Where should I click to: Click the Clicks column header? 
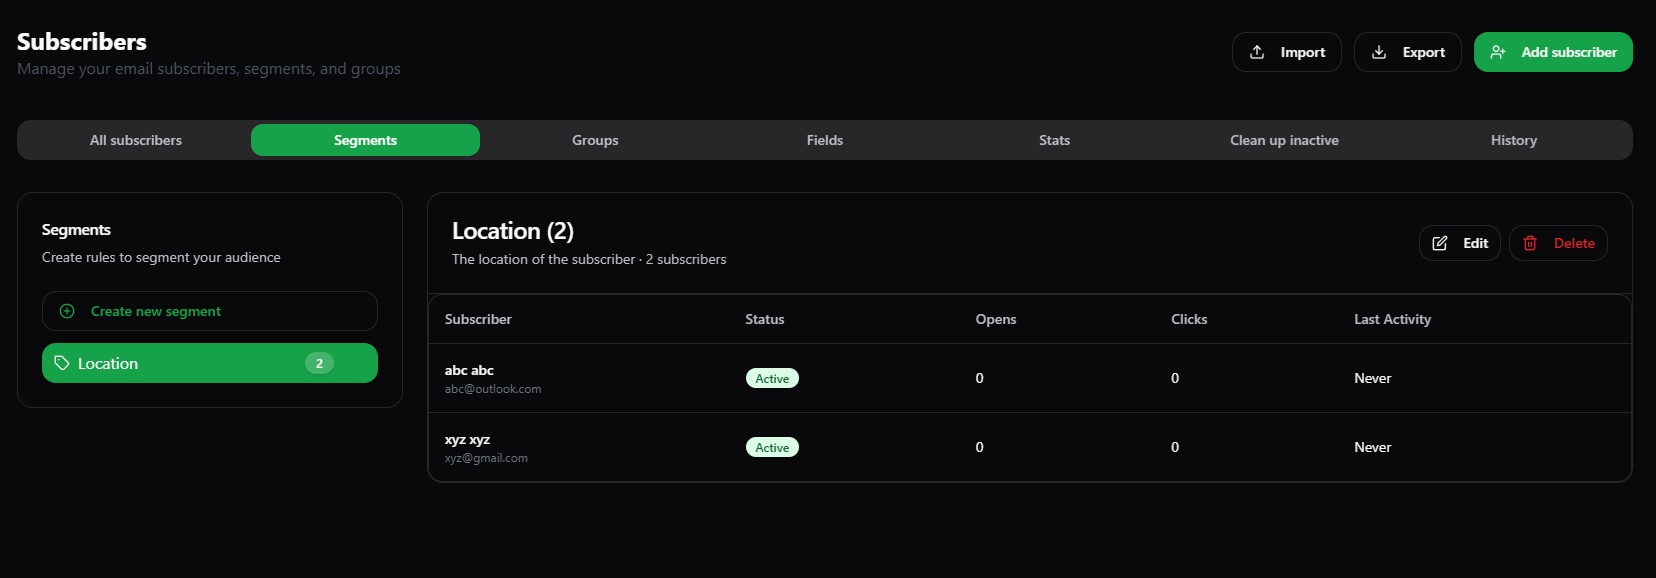click(x=1189, y=319)
